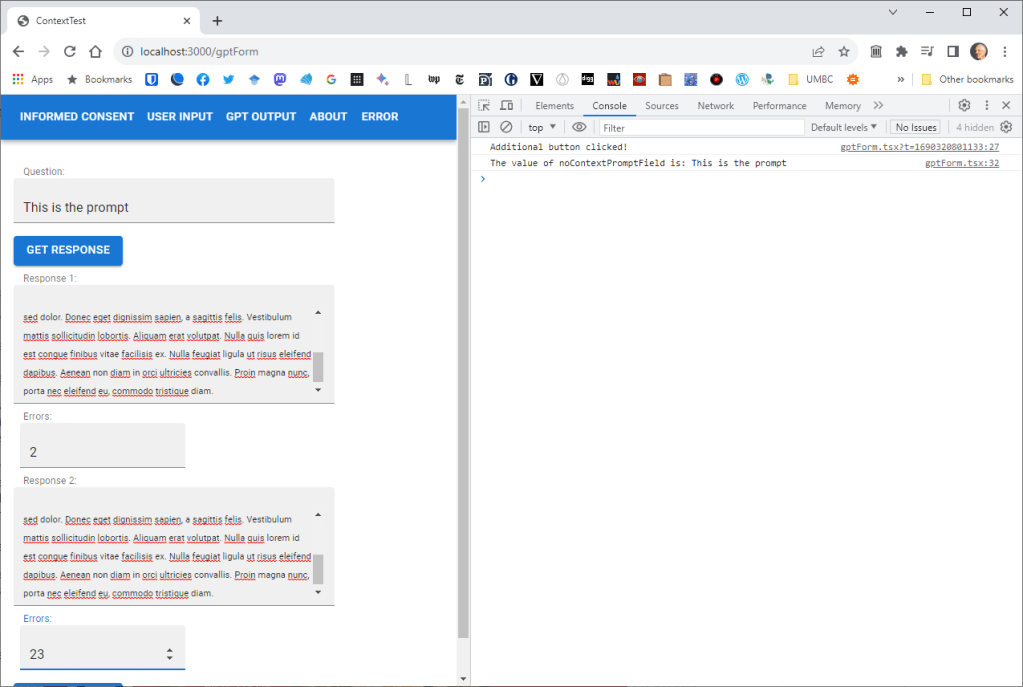Open the gptForm.tsx:32 source link
The width and height of the screenshot is (1023, 687).
point(961,163)
